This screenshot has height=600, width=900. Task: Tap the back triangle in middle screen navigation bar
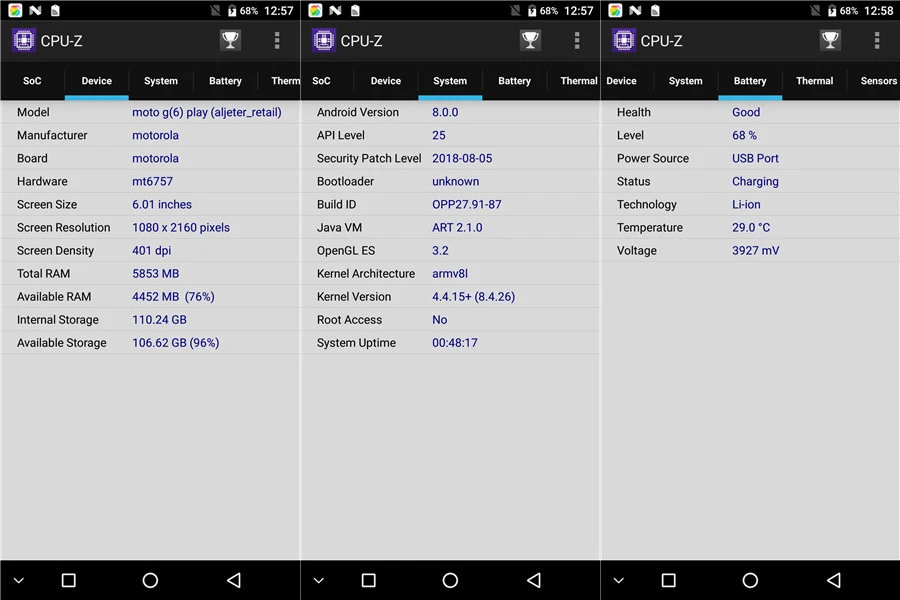[x=534, y=580]
